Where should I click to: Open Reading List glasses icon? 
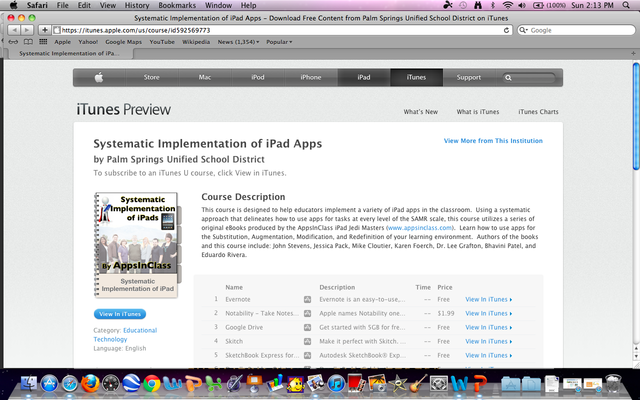click(x=13, y=42)
